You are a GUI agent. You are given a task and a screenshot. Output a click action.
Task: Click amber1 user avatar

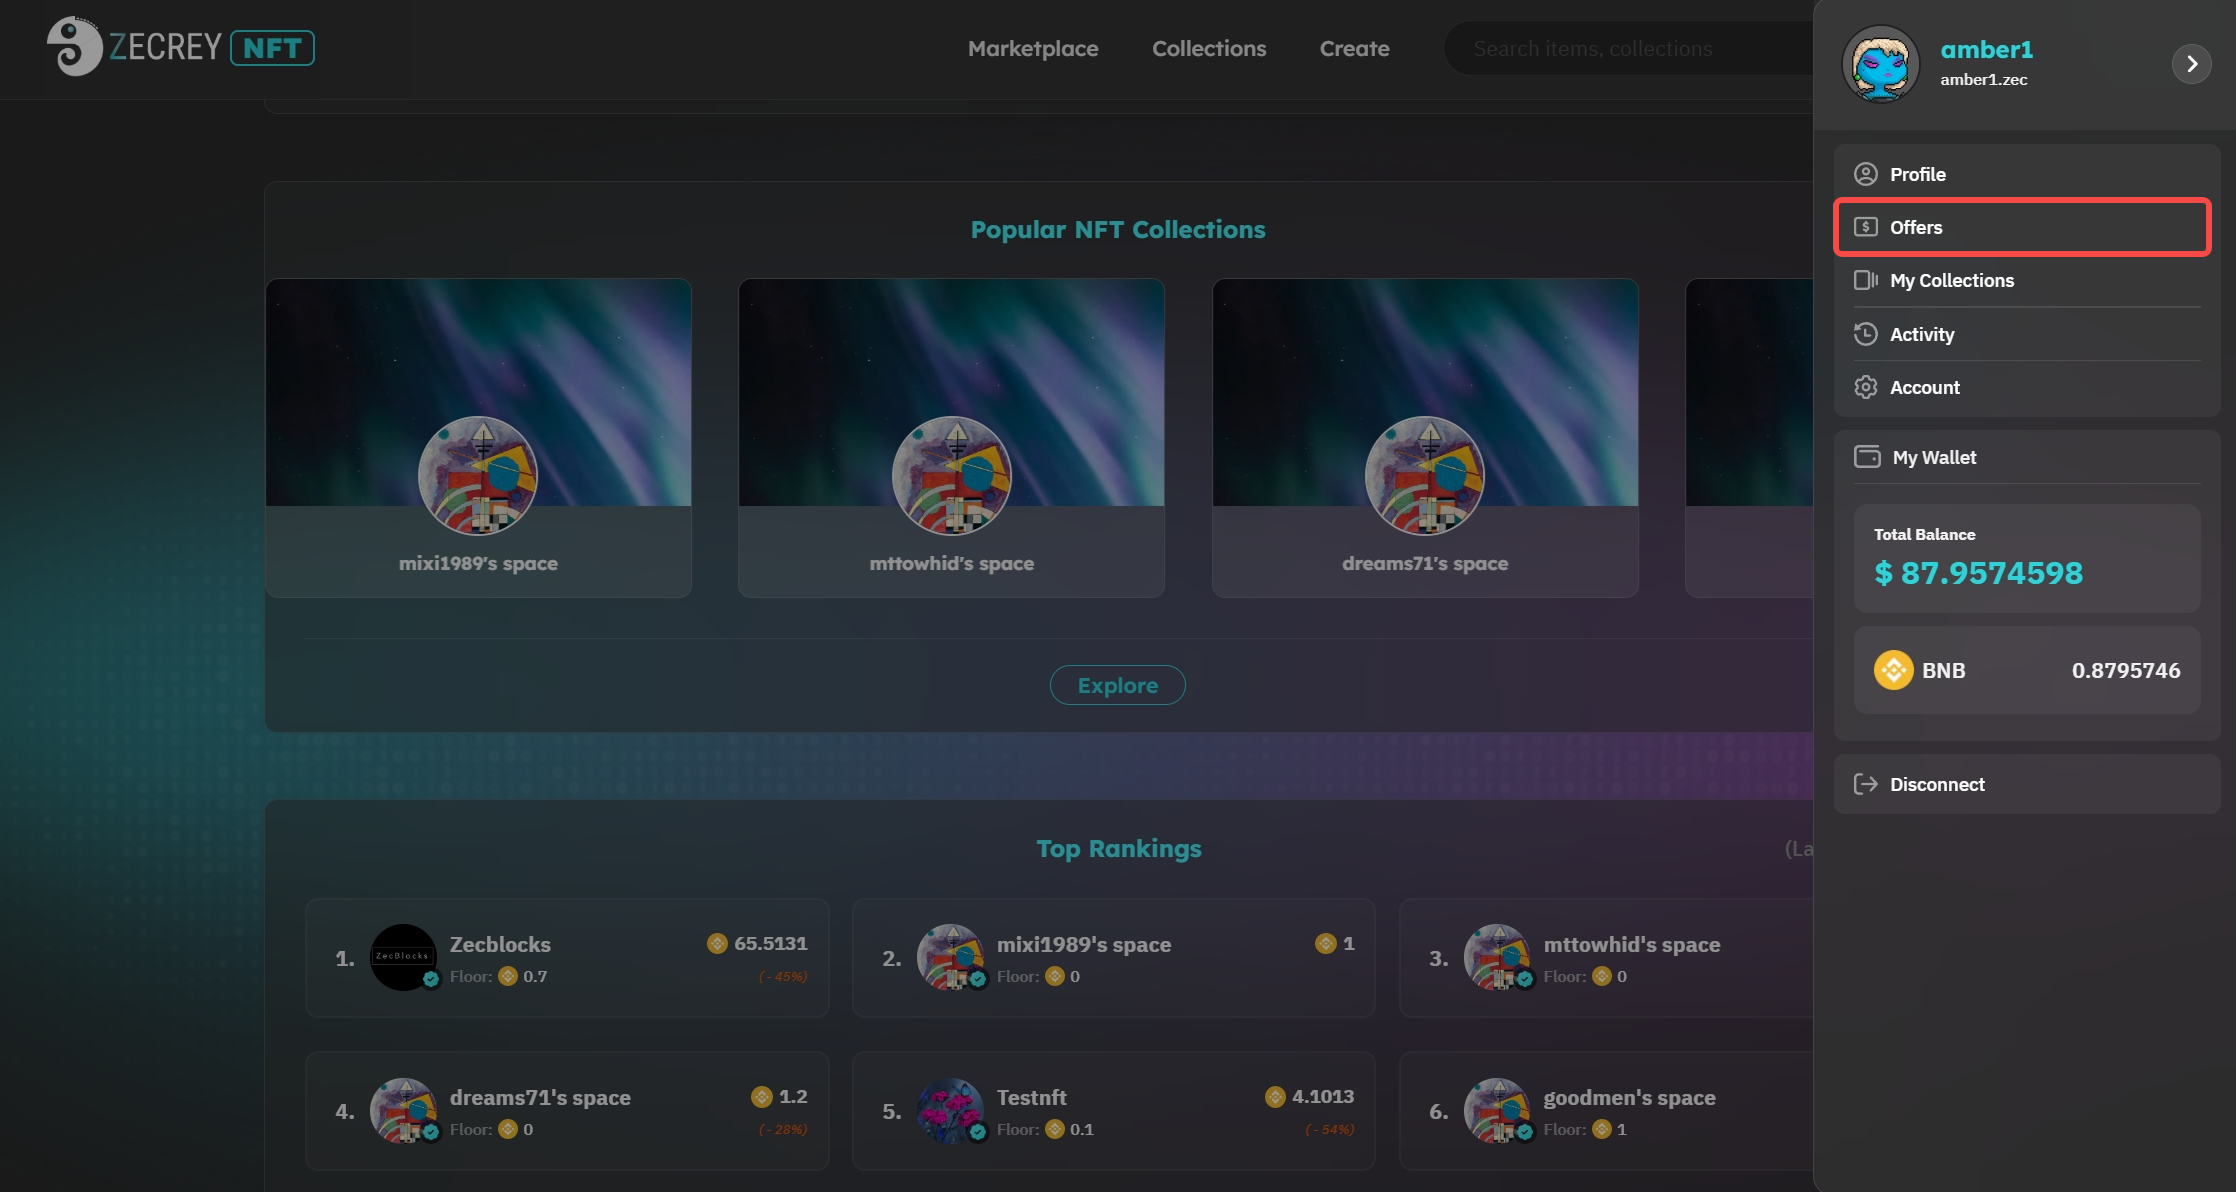pos(1880,64)
